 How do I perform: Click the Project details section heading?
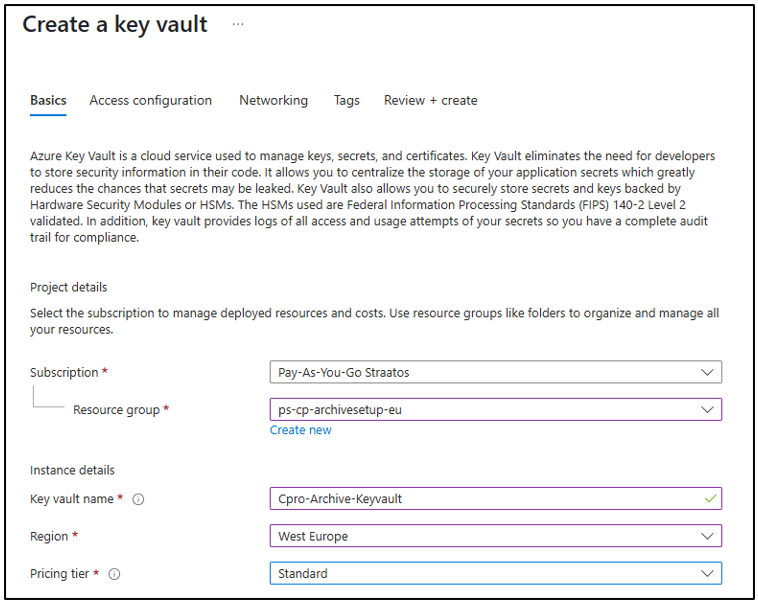(x=68, y=287)
